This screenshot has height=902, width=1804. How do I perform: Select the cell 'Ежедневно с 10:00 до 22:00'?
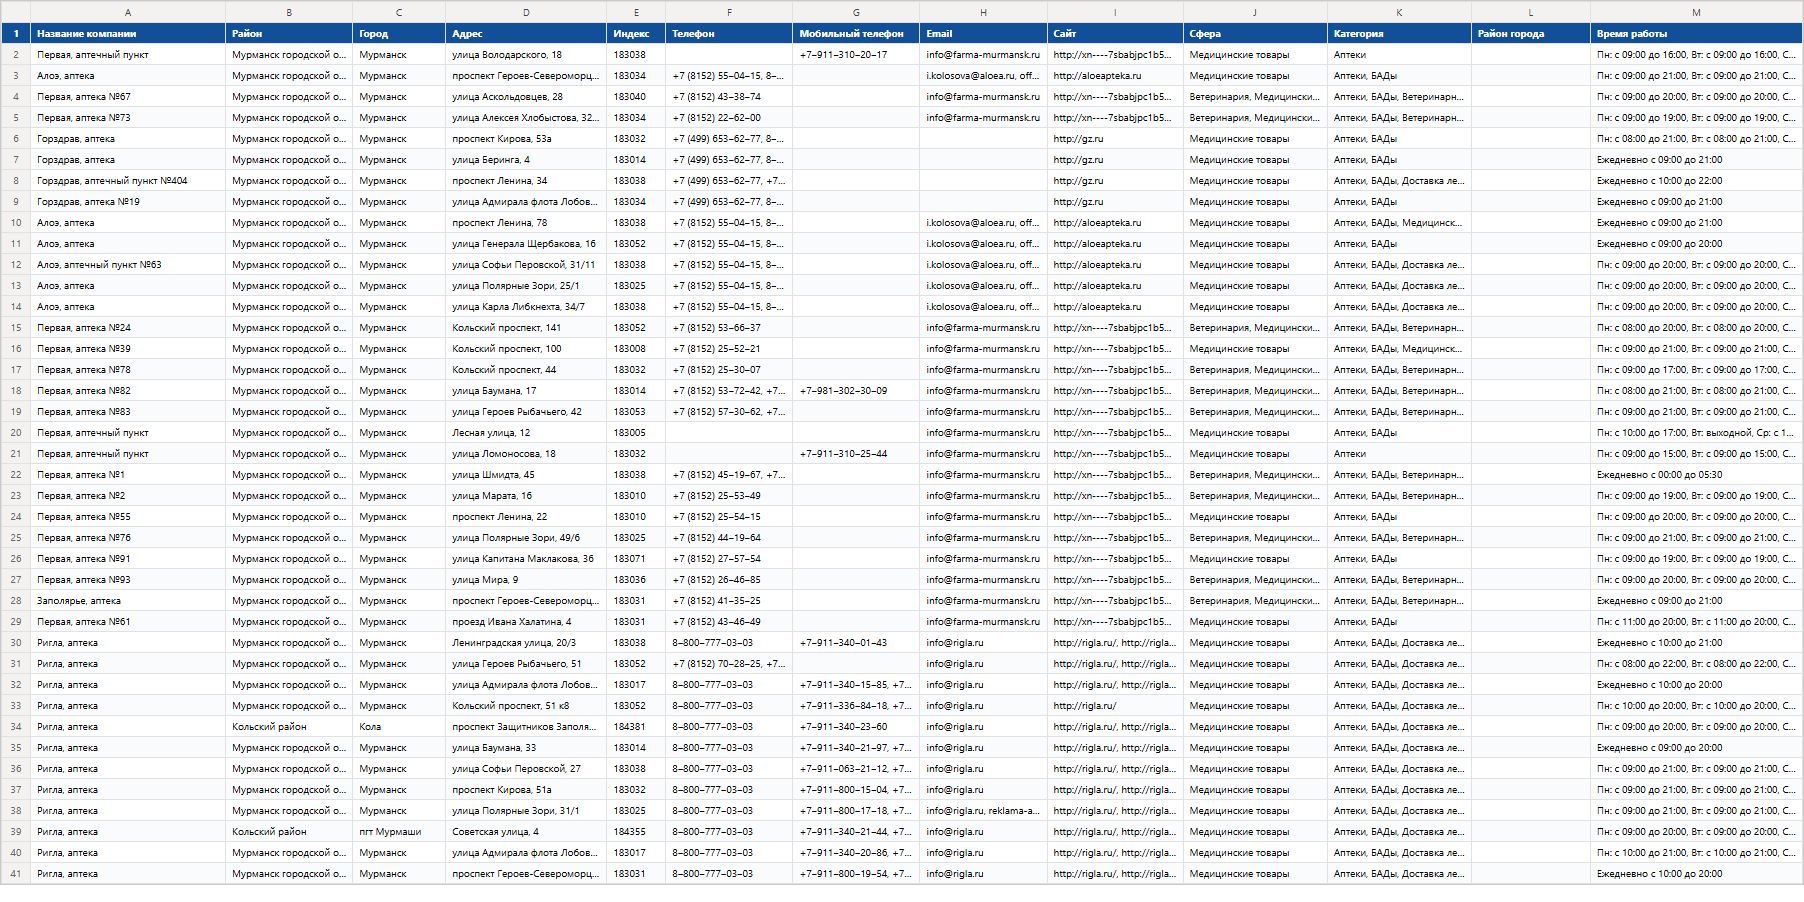pos(1696,181)
